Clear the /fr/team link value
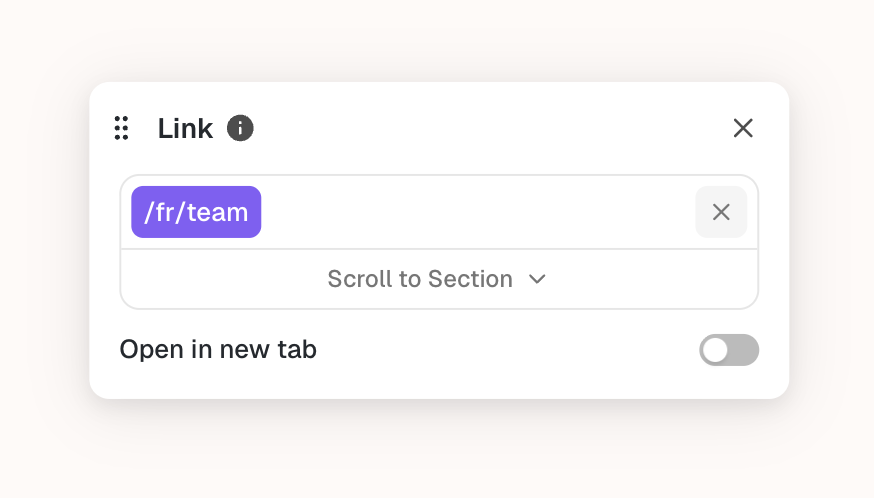This screenshot has width=874, height=498. tap(720, 212)
